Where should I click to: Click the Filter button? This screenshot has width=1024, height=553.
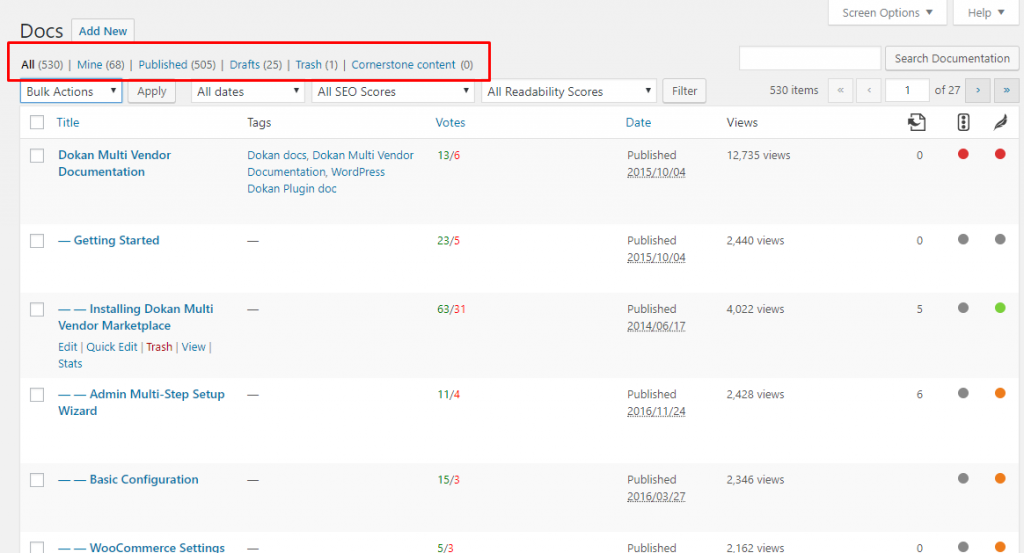coord(684,91)
